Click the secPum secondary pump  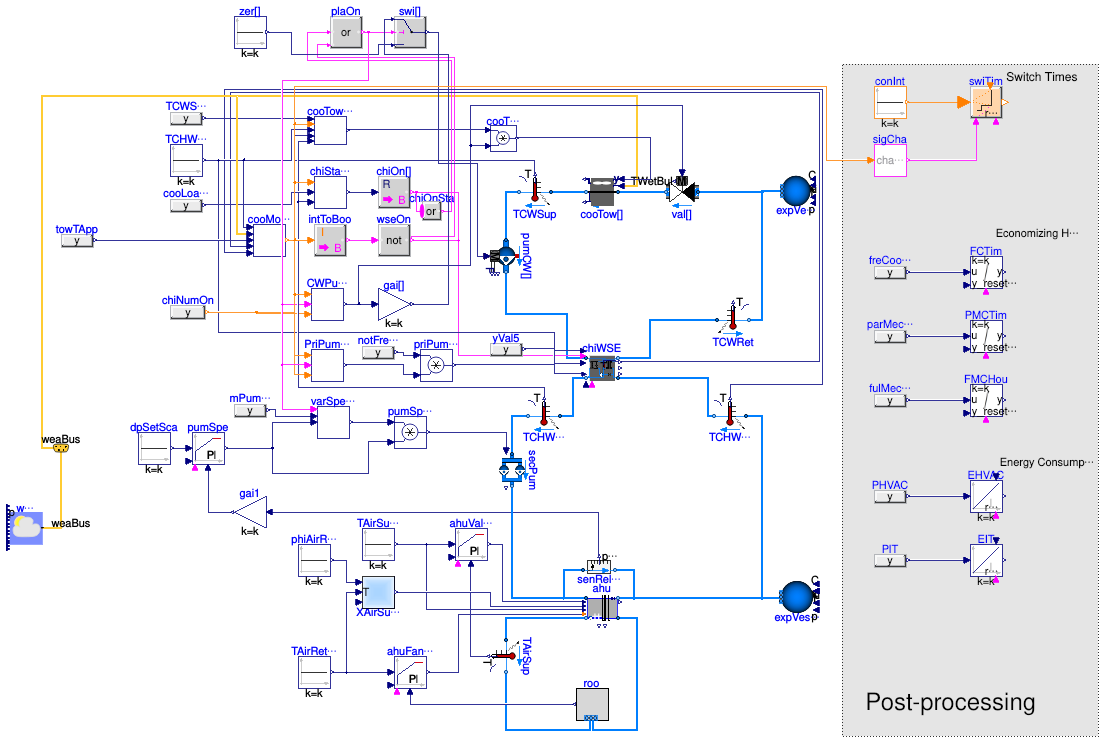(512, 471)
